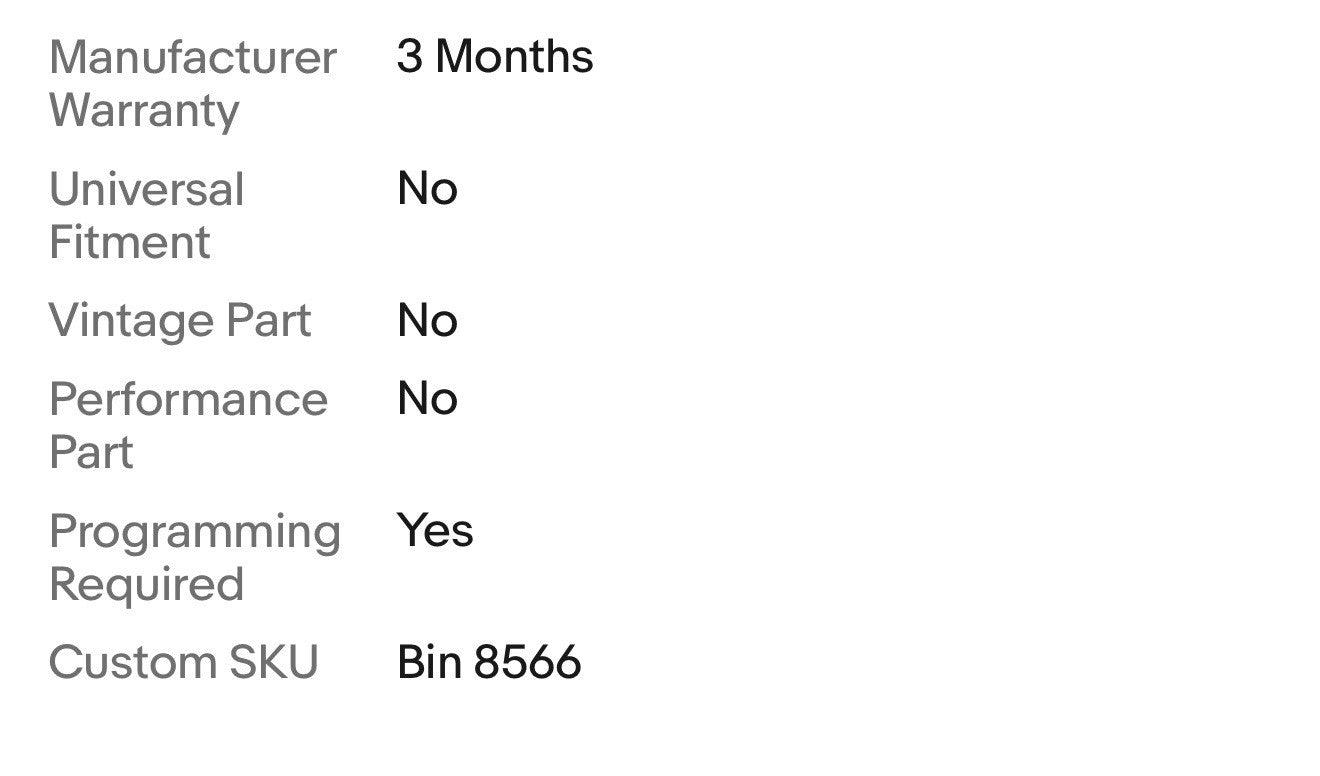Image resolution: width=1320 pixels, height=776 pixels.
Task: Select the "No" value for Universal Fitment
Action: pyautogui.click(x=427, y=189)
